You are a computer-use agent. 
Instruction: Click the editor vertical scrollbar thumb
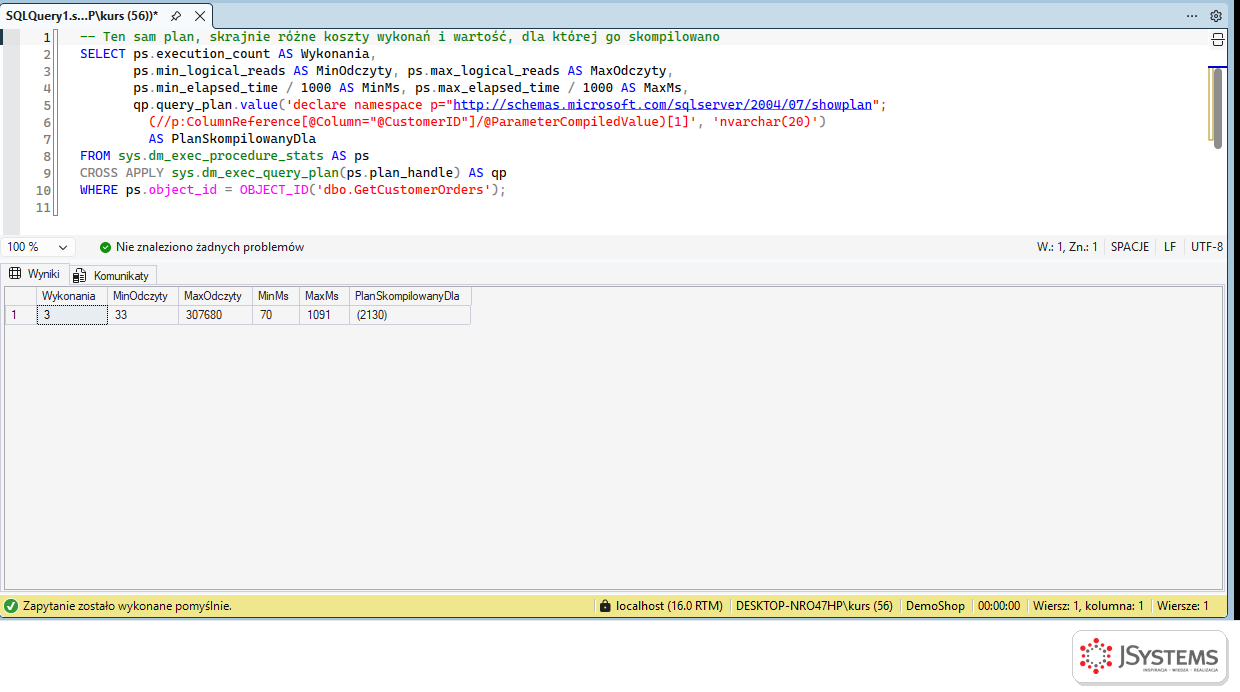tap(1217, 108)
